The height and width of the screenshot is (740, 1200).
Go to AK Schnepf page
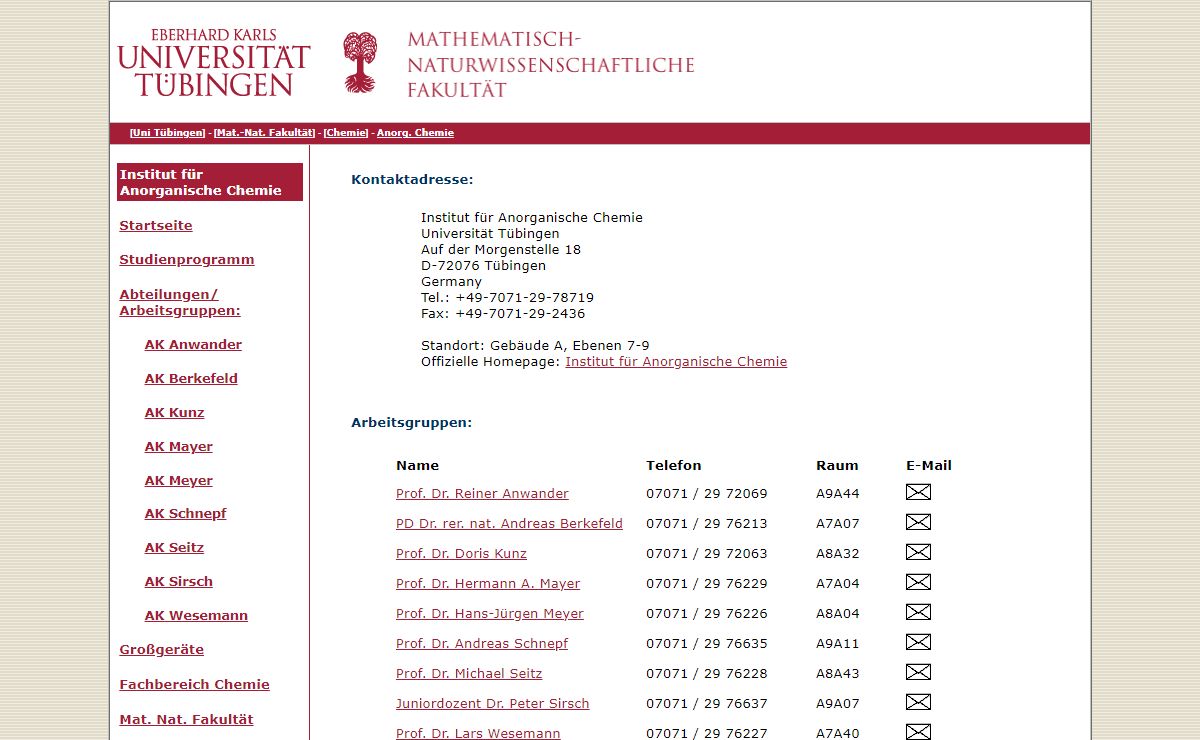(186, 514)
